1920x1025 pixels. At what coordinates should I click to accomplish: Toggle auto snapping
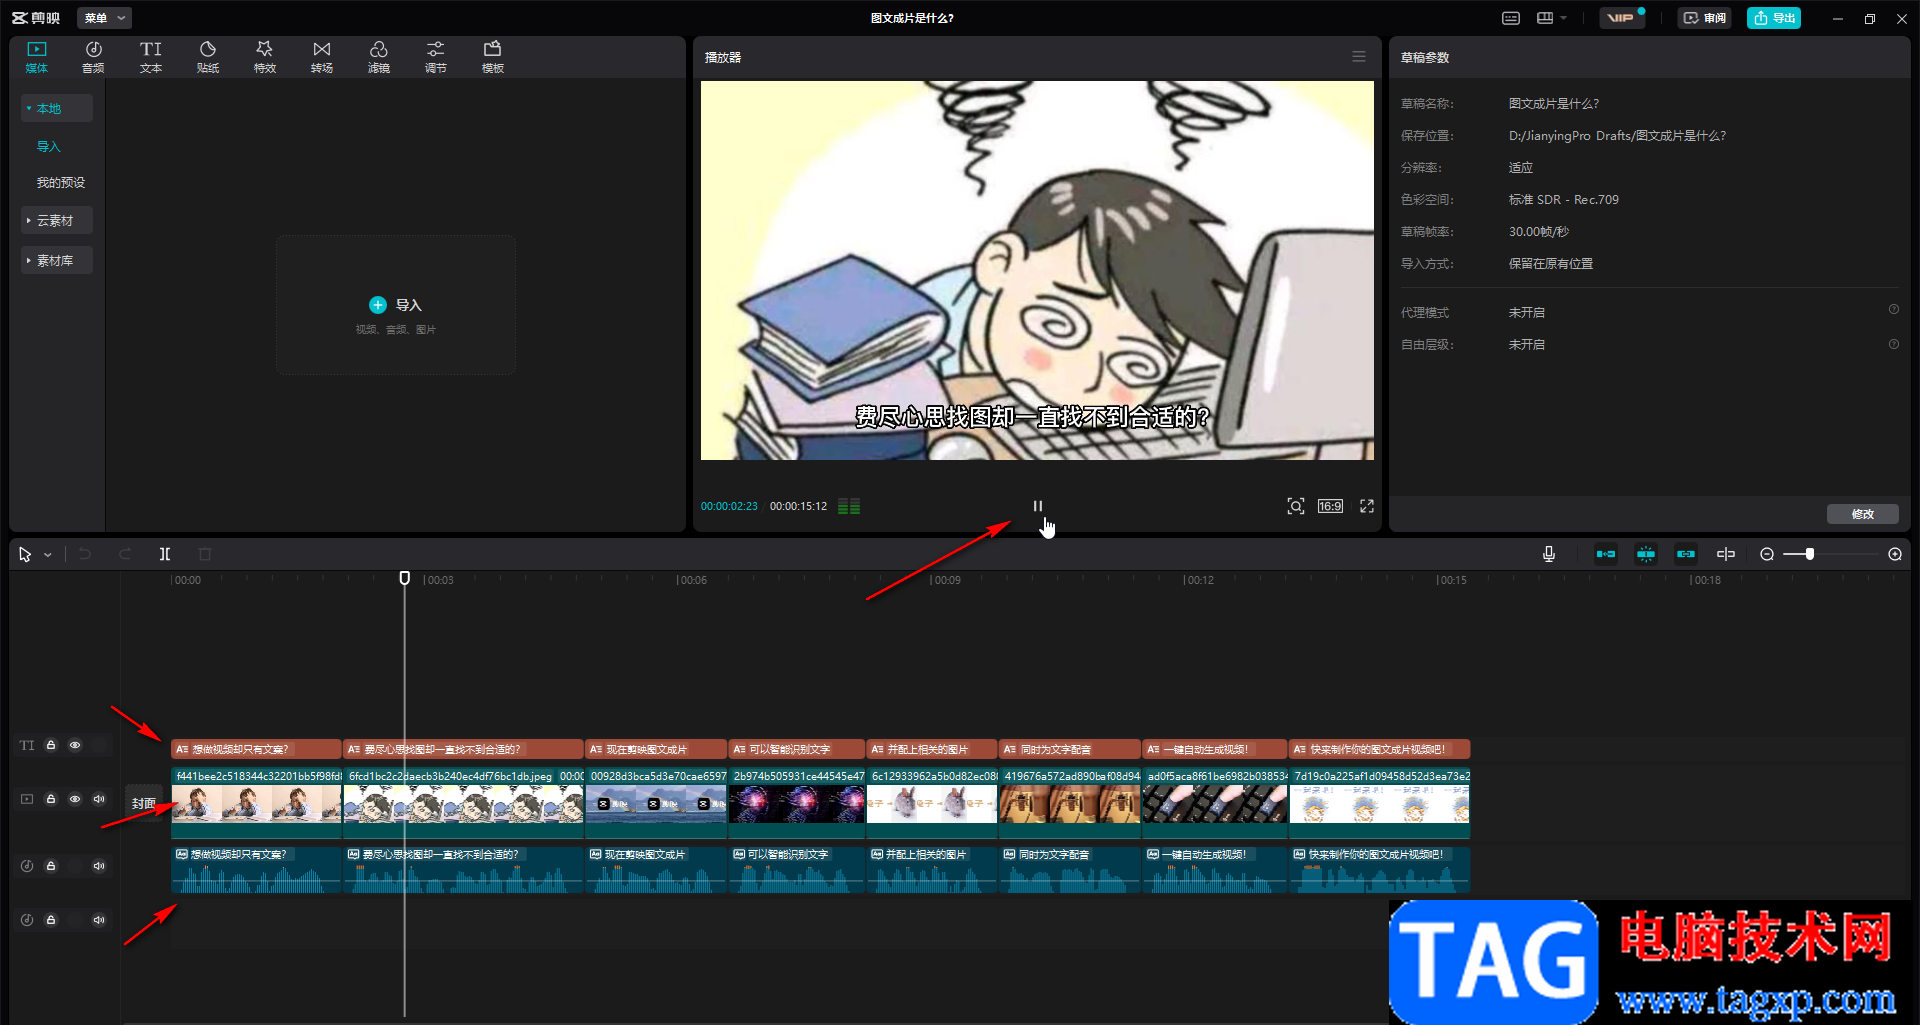(x=1646, y=554)
